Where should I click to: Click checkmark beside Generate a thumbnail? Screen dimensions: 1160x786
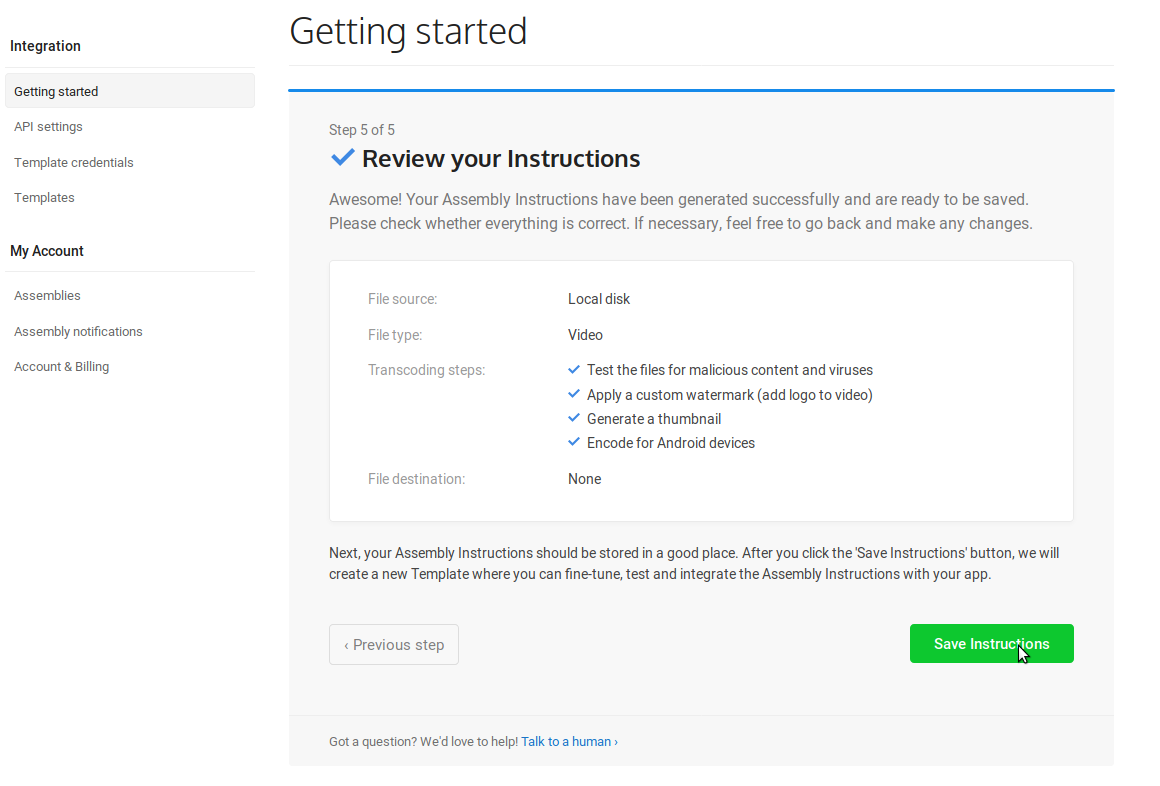tap(574, 418)
